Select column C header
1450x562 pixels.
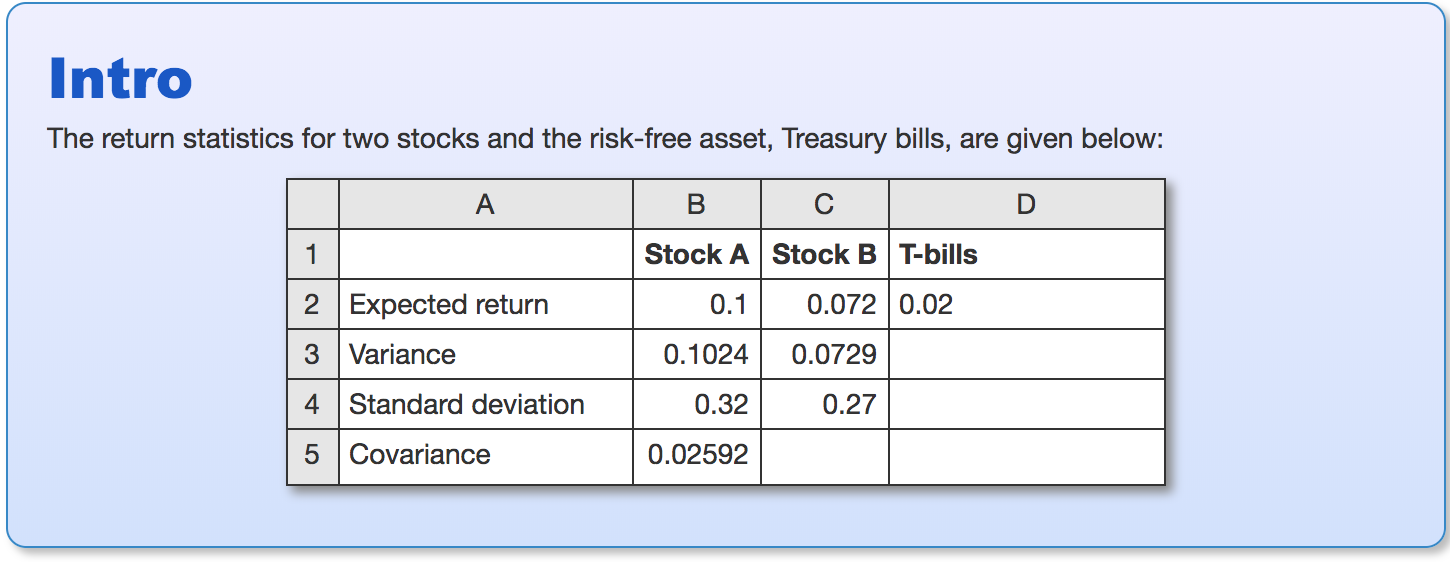[824, 205]
